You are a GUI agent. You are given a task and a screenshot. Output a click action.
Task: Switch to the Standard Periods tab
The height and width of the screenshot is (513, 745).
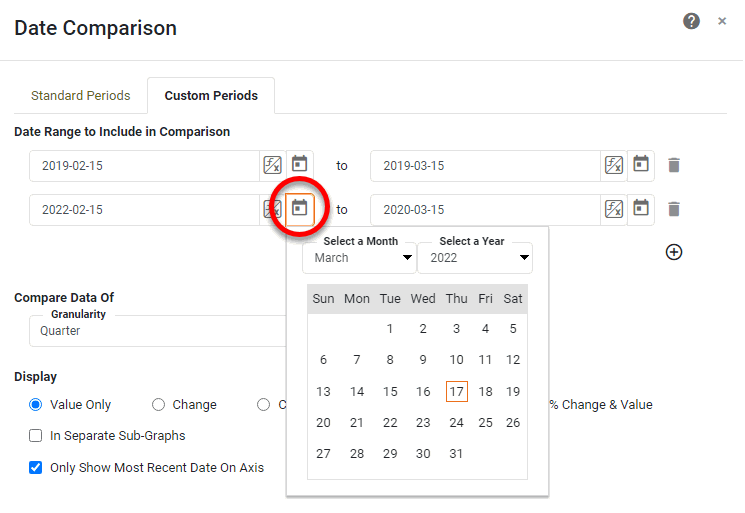point(81,96)
